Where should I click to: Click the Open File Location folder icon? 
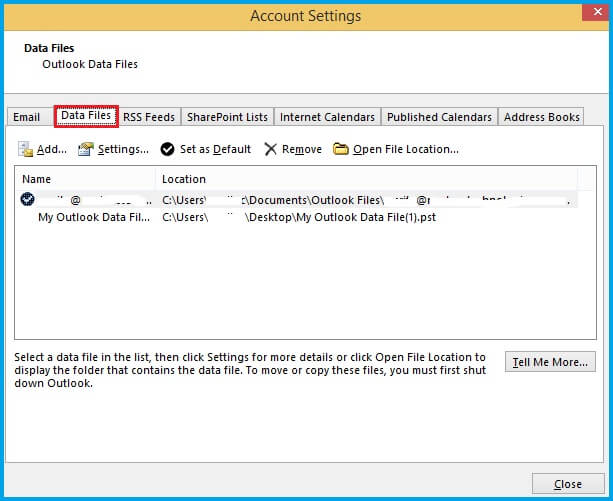pyautogui.click(x=341, y=149)
